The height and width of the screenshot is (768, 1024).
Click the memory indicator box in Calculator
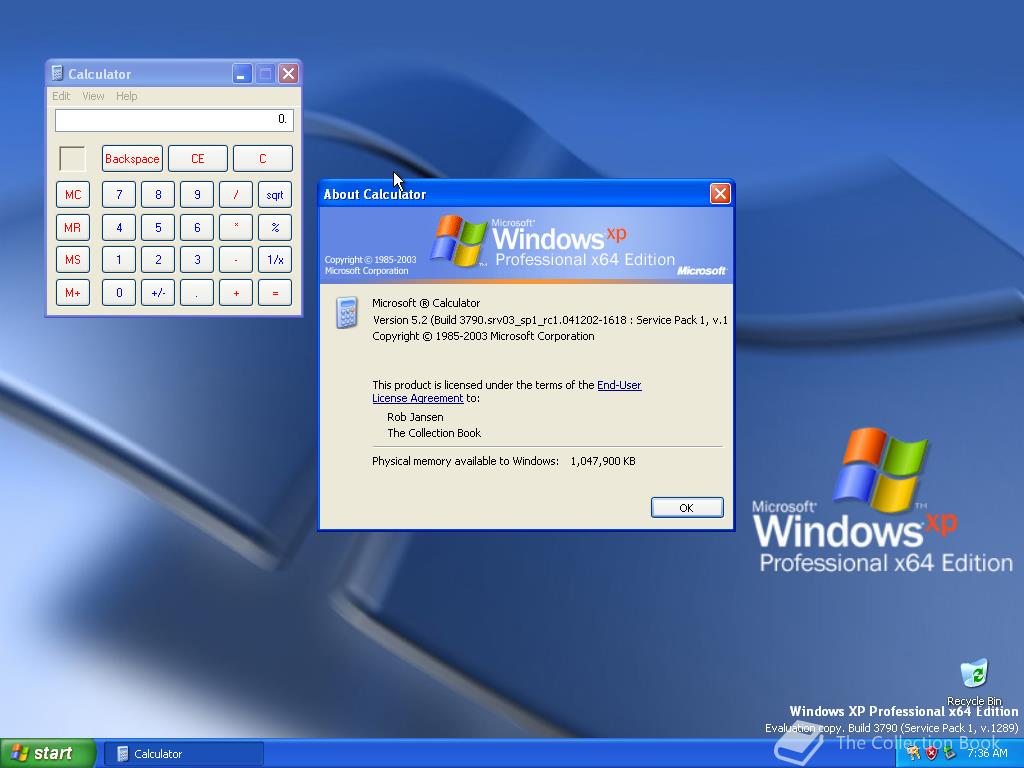point(72,159)
